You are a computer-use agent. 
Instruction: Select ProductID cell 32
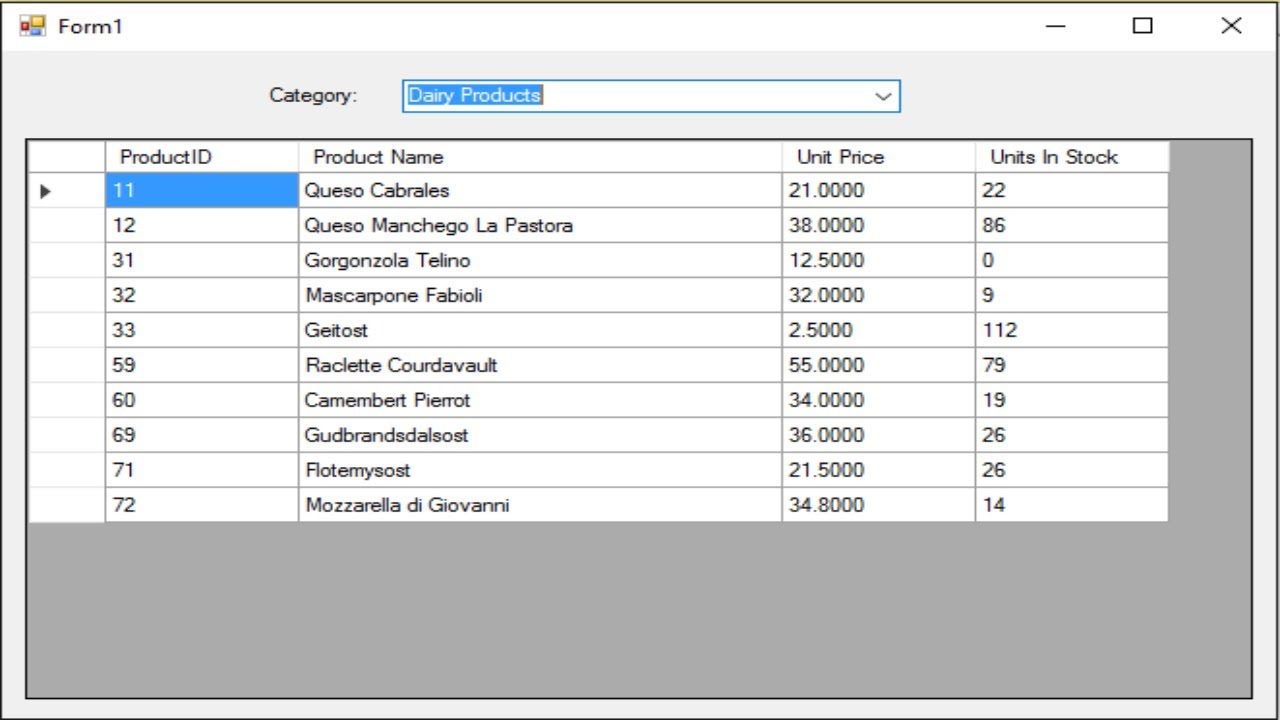coord(202,295)
